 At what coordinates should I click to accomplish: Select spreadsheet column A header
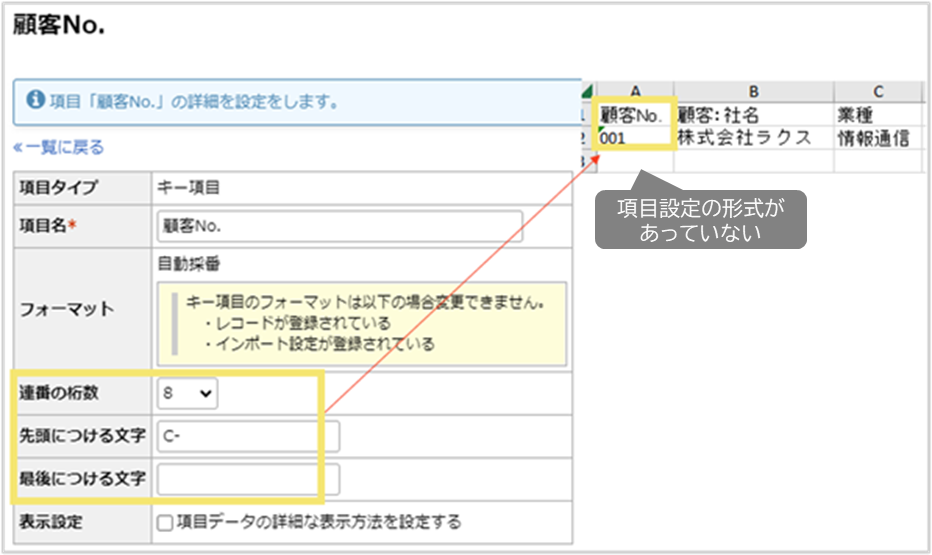coord(634,89)
